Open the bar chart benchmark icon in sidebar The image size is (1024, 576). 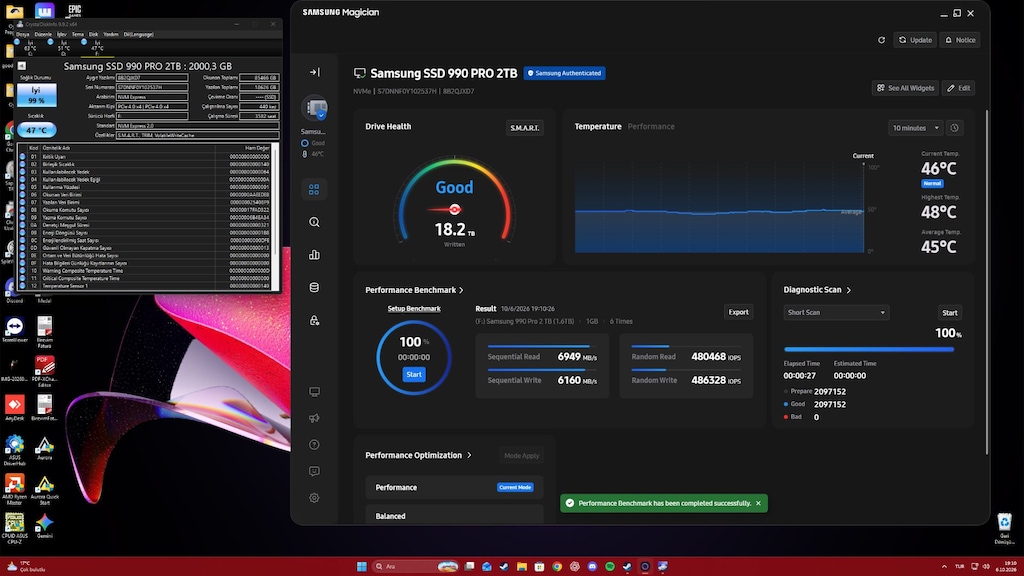tap(314, 255)
